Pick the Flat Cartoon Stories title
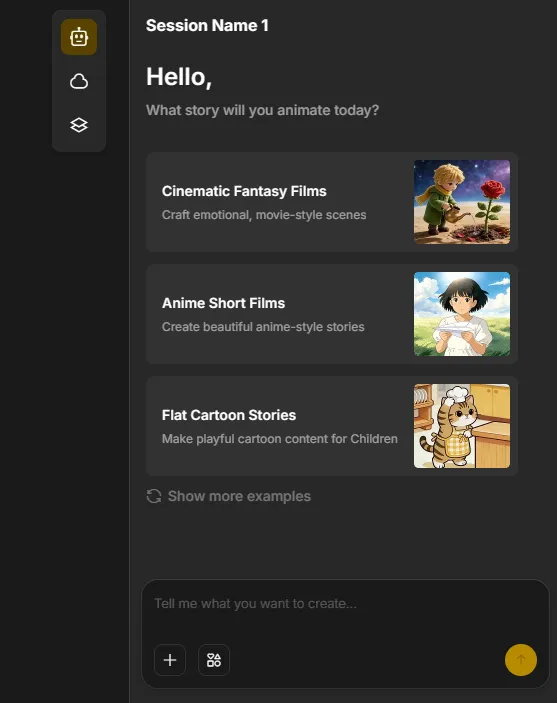This screenshot has width=557, height=703. (229, 415)
